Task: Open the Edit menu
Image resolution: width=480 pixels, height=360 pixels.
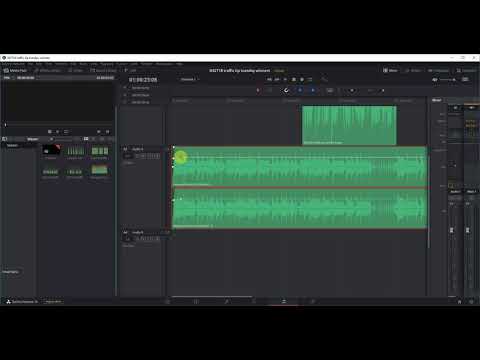Action: tap(39, 64)
